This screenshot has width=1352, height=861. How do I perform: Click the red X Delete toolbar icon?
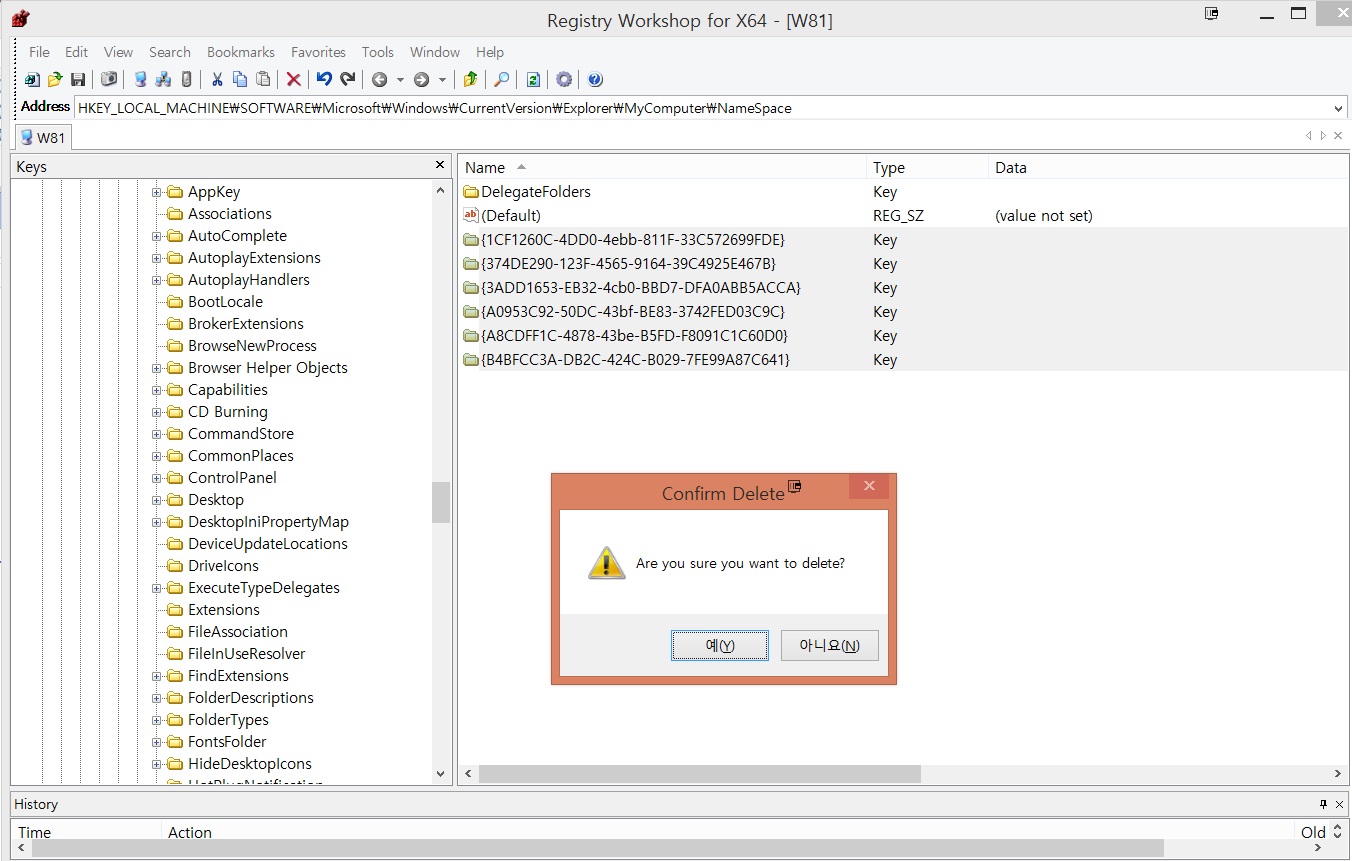[x=294, y=80]
